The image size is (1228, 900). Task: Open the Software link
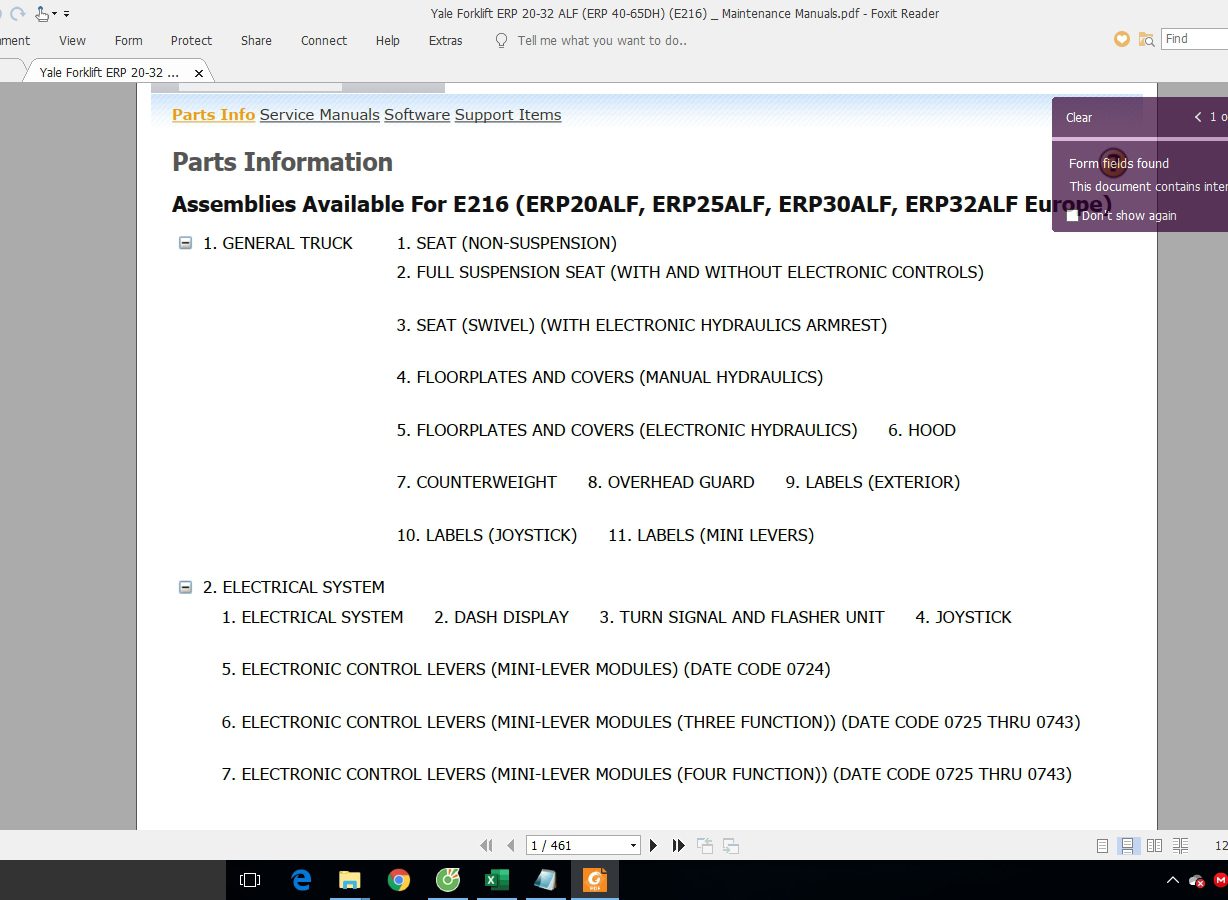tap(417, 115)
